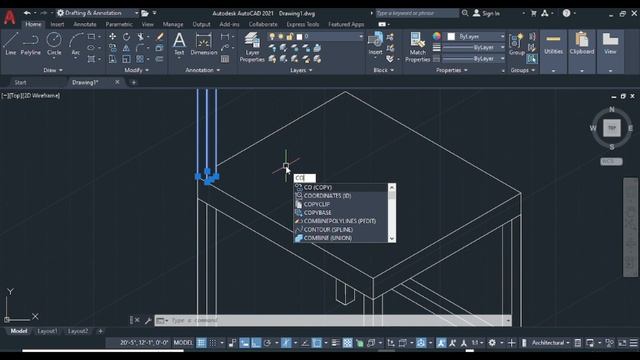Click the Rotate tool icon
Screen dimensions: 640x360
pyautogui.click(x=127, y=37)
